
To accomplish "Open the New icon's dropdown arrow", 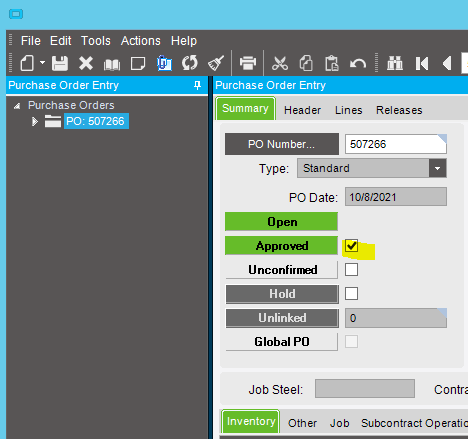I will (42, 62).
